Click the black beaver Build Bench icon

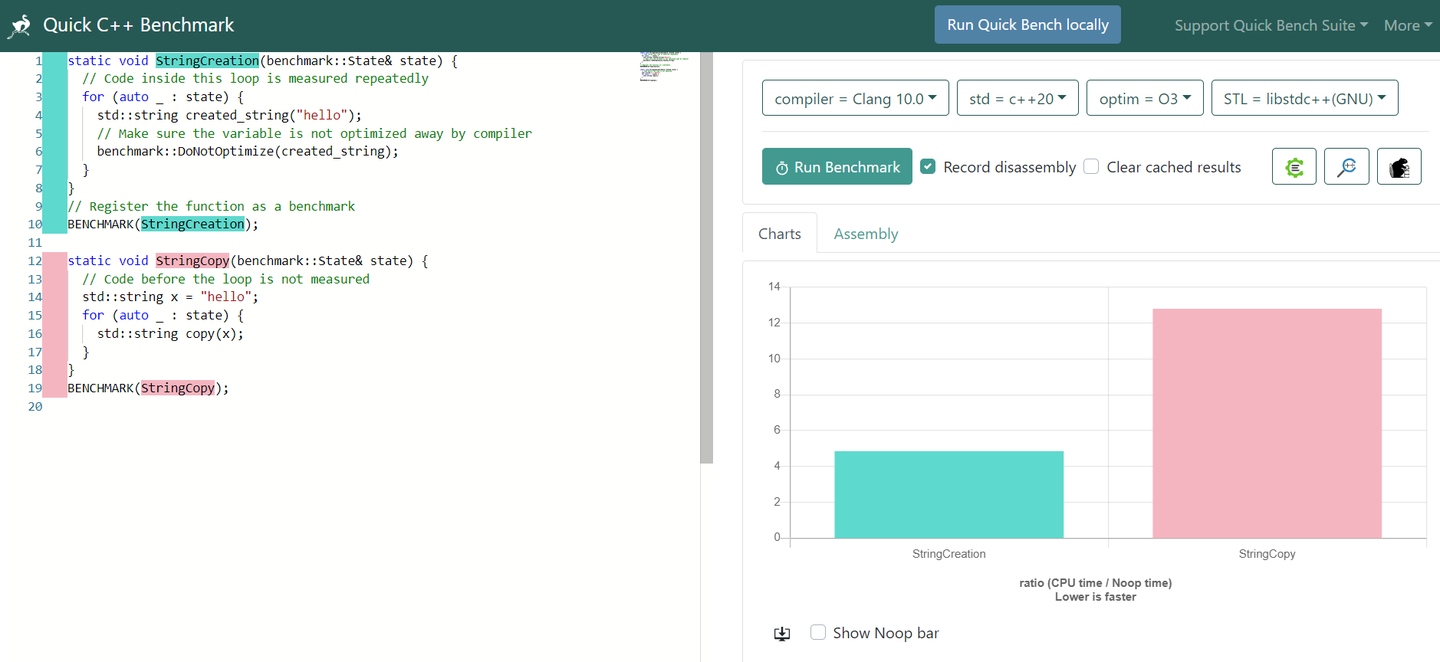(x=1399, y=167)
